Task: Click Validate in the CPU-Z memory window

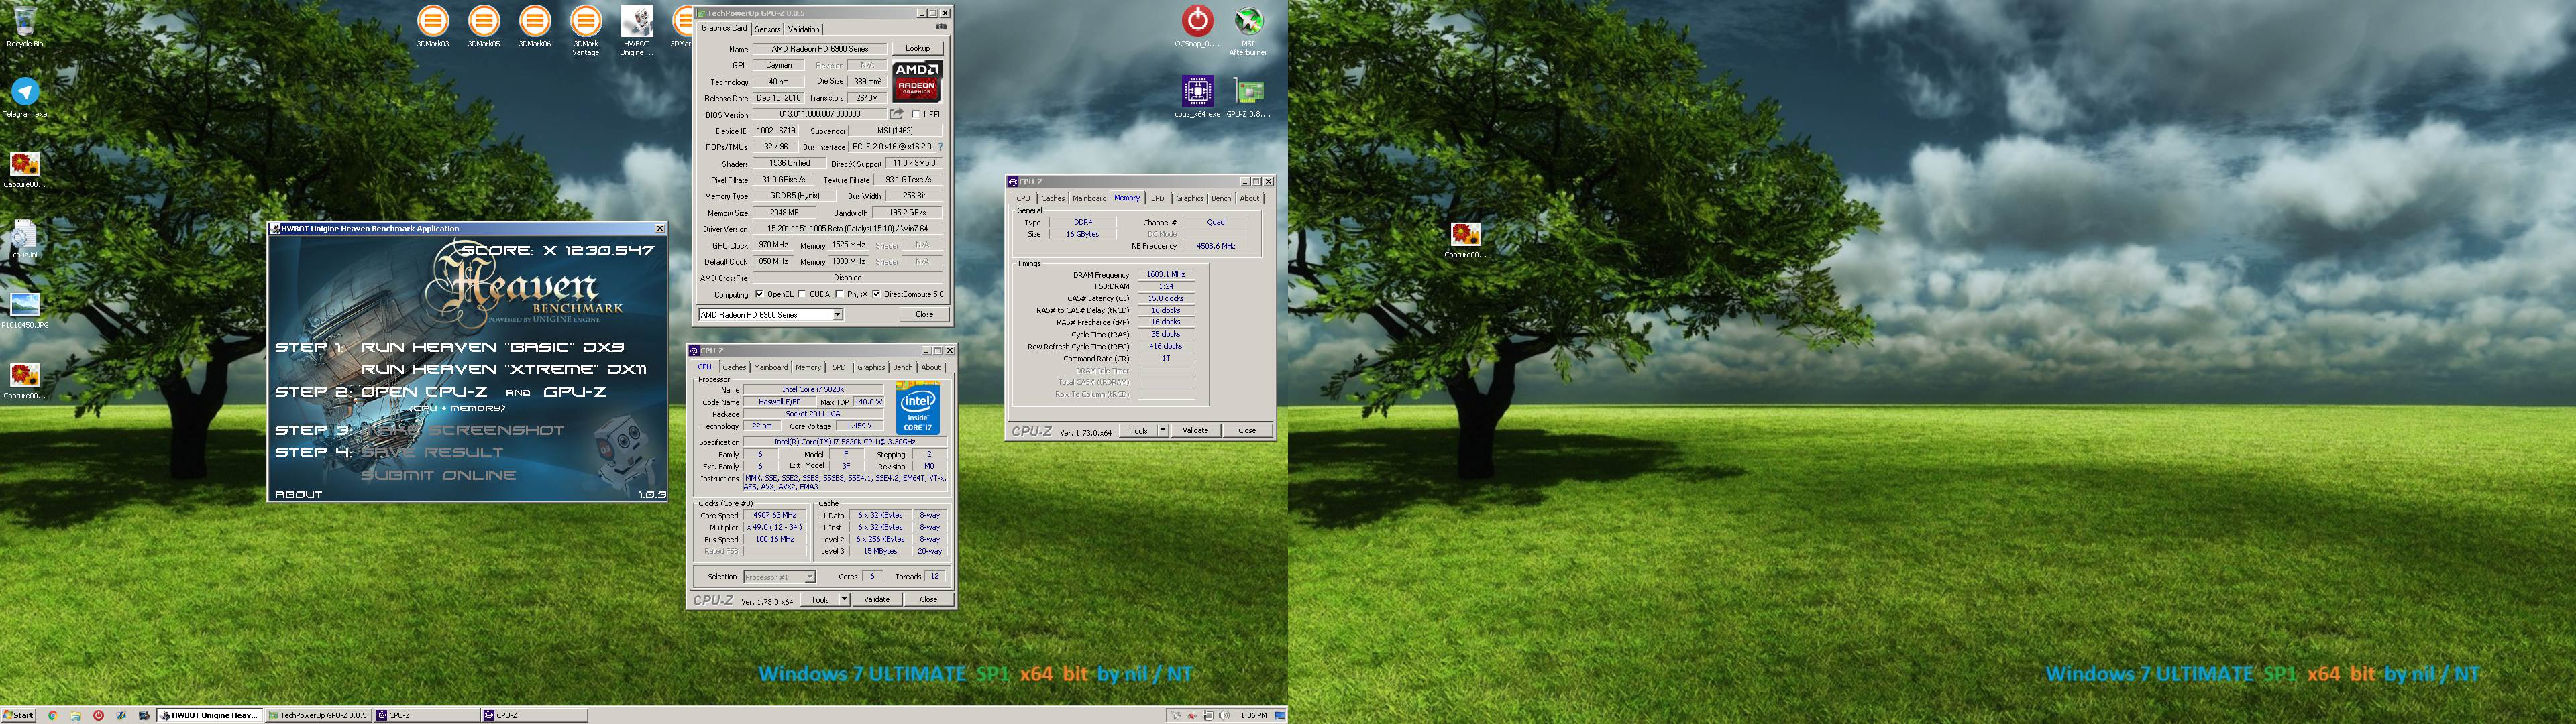Action: coord(1196,431)
